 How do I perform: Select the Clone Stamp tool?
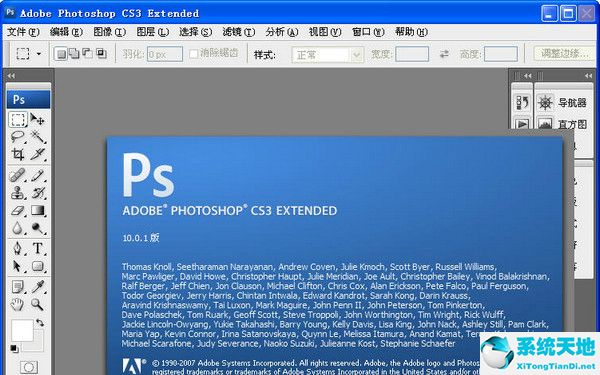coord(18,192)
